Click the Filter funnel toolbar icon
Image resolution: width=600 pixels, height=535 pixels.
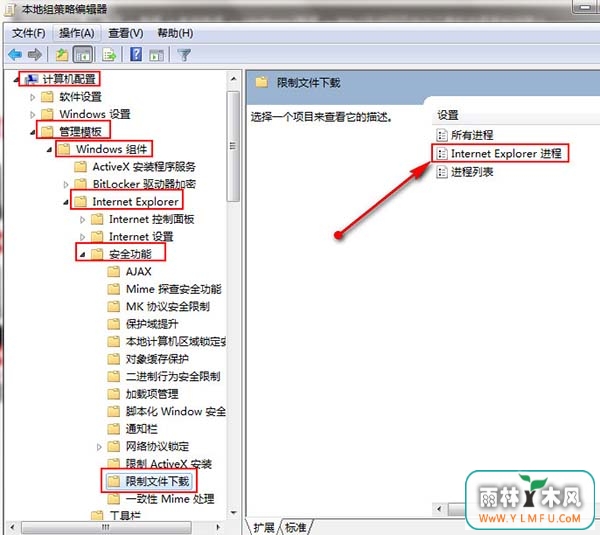184,55
